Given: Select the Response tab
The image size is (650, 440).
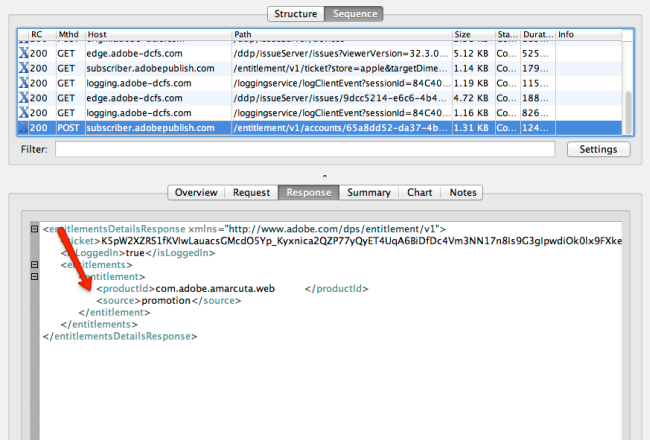Looking at the screenshot, I should point(308,192).
